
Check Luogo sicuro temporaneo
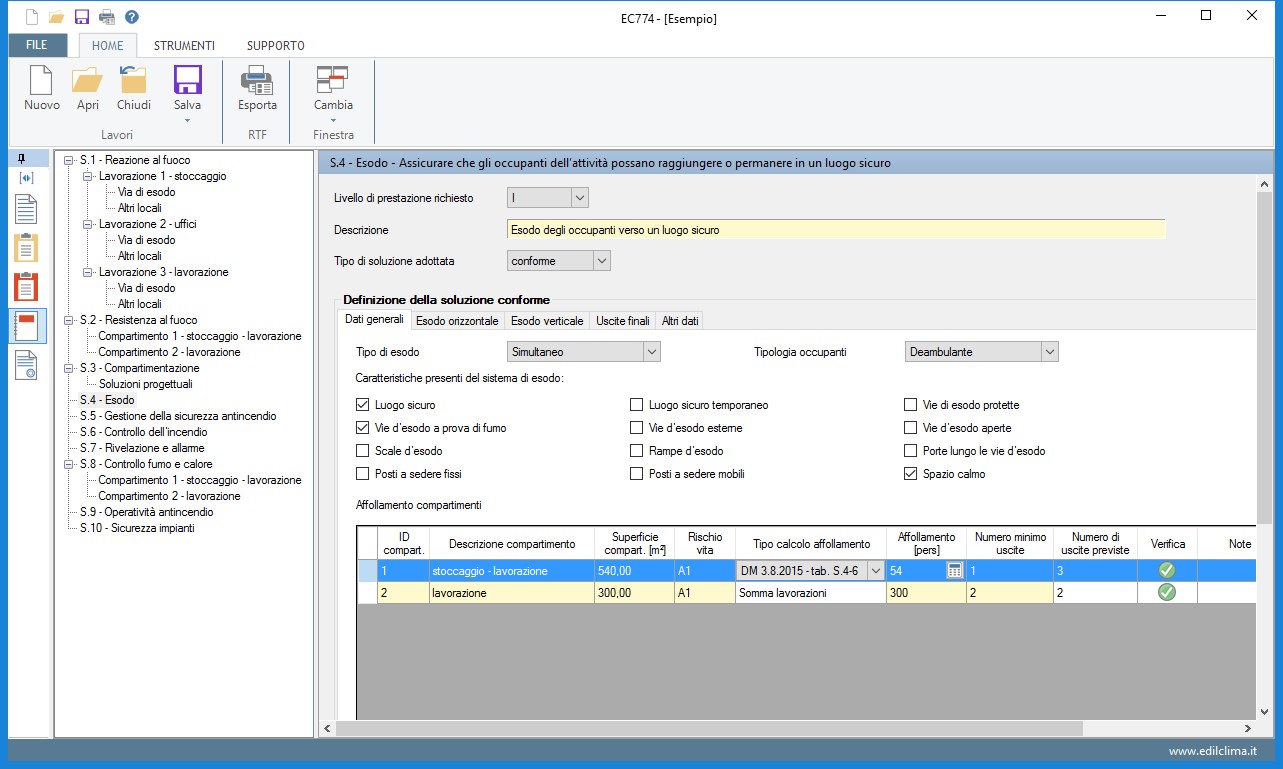(x=636, y=405)
